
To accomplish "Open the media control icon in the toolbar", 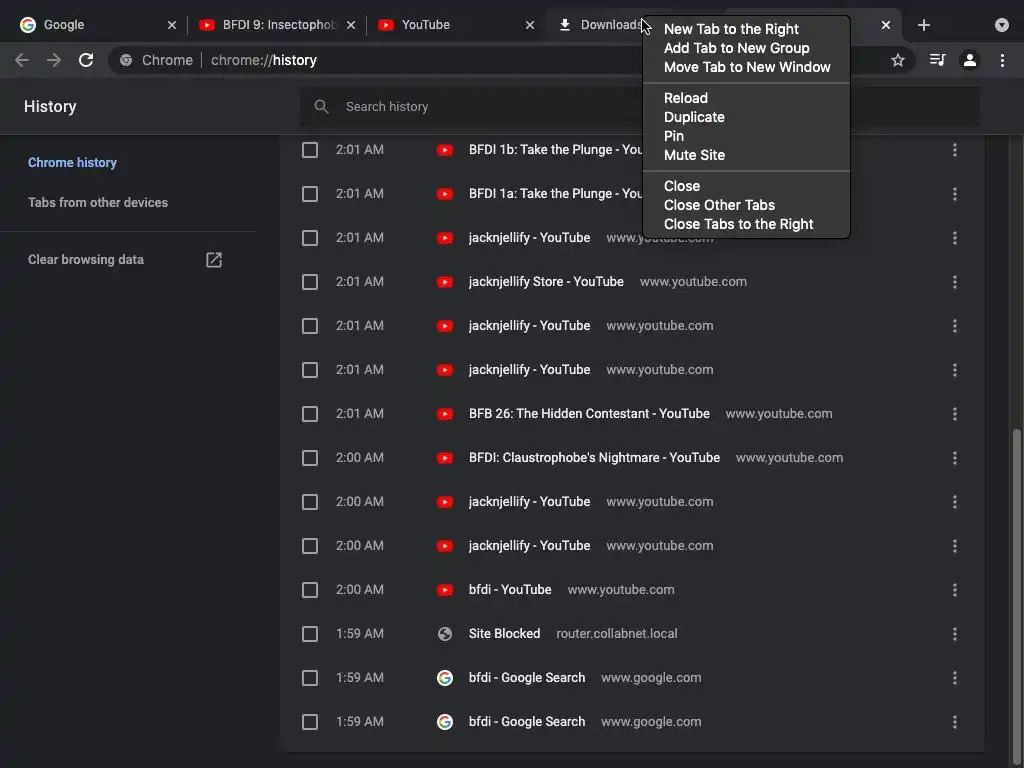I will [x=937, y=60].
